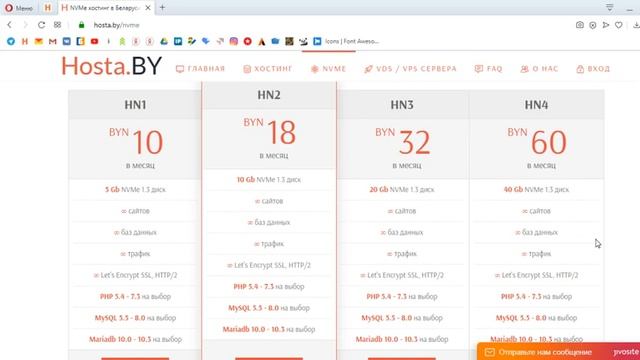View site security padlock info

[82, 25]
